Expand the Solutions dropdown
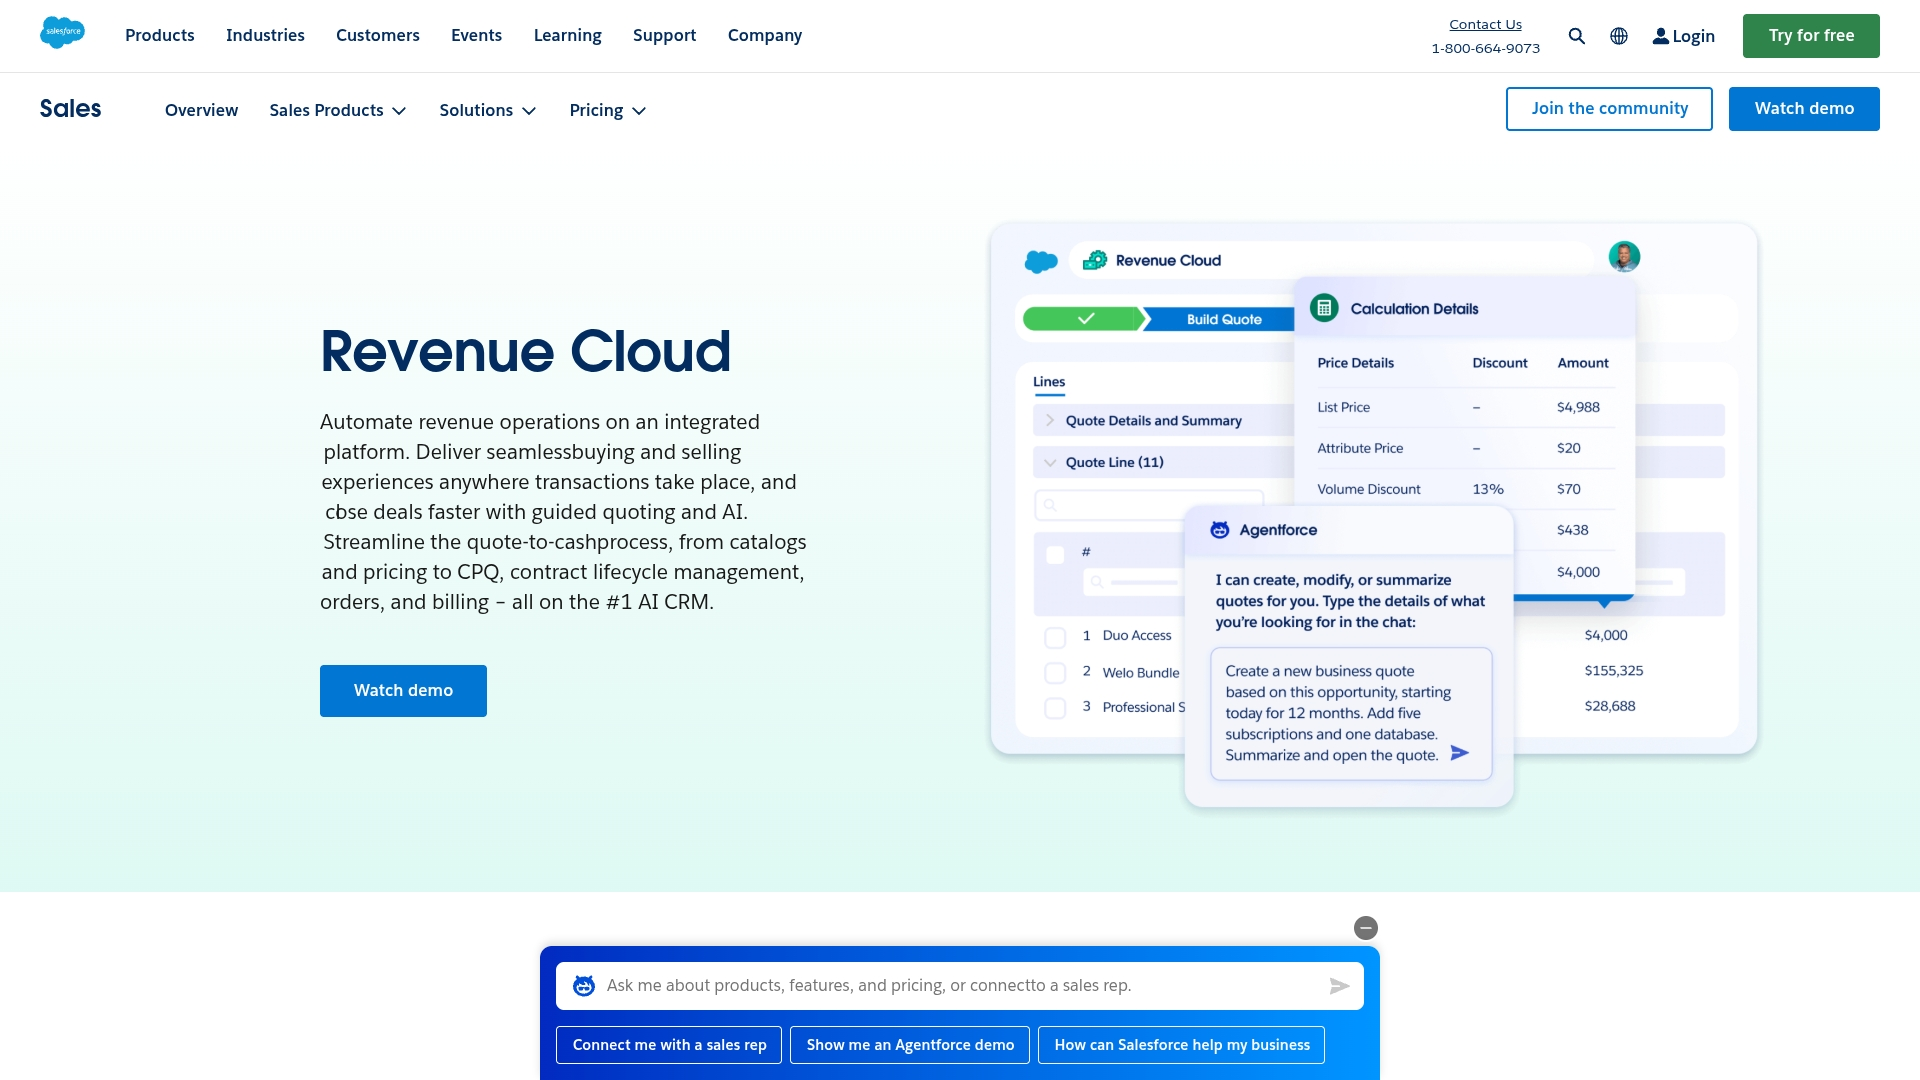The width and height of the screenshot is (1920, 1080). (x=488, y=110)
